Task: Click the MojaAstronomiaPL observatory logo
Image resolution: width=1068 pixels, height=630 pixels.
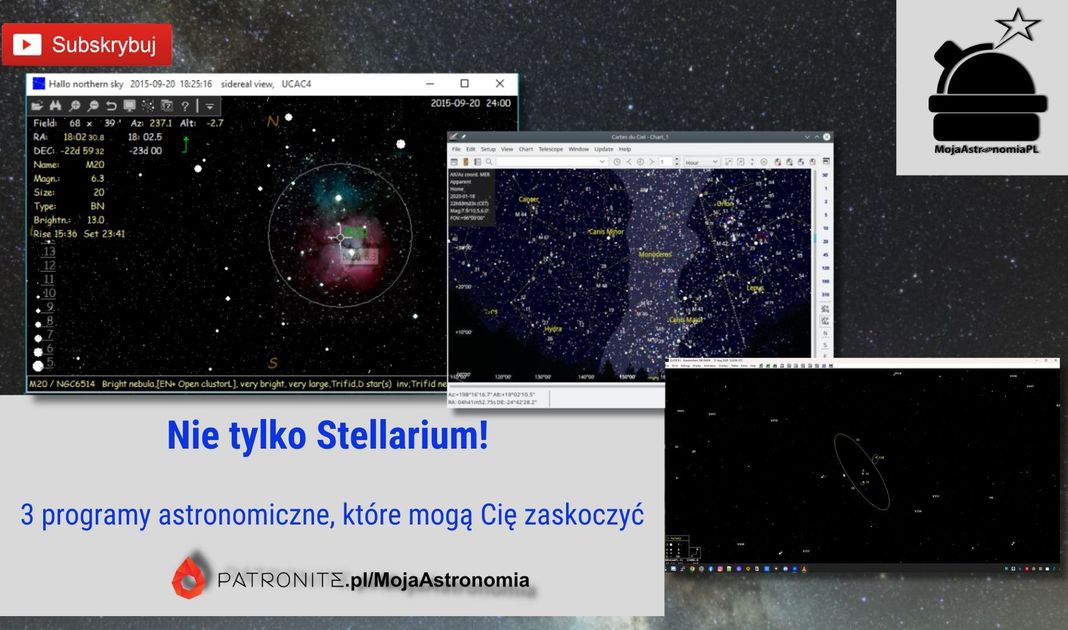Action: tap(987, 82)
